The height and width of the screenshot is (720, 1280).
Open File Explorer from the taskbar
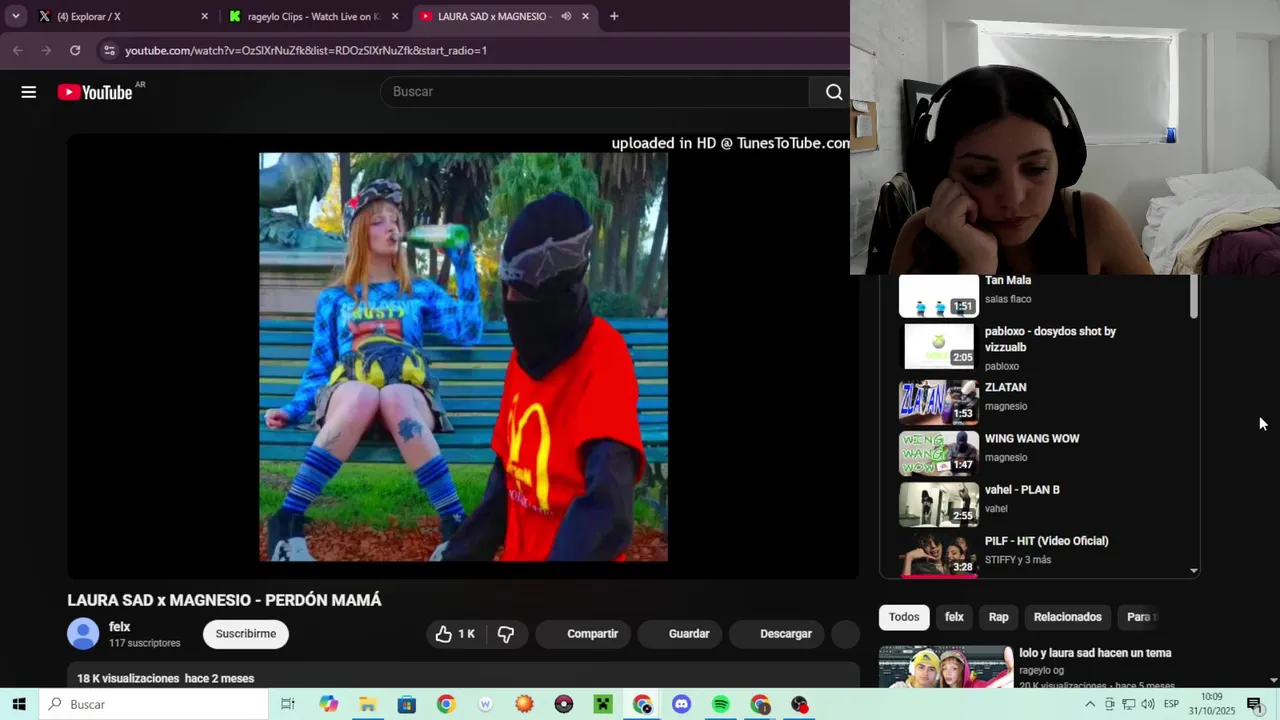[368, 704]
